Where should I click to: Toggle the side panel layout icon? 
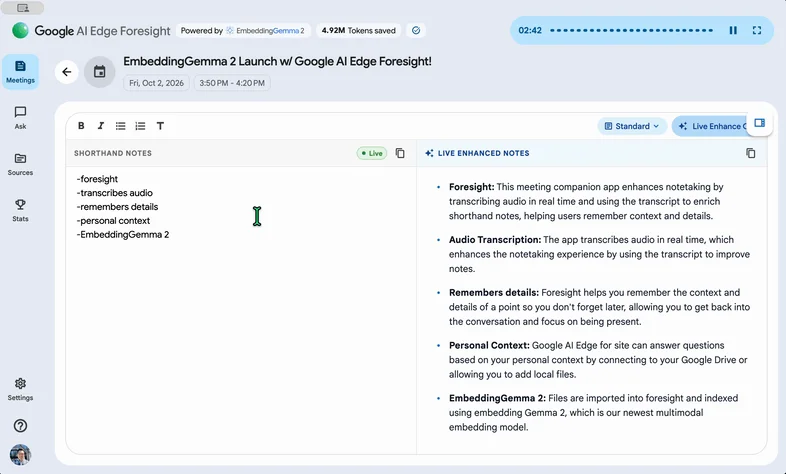759,123
